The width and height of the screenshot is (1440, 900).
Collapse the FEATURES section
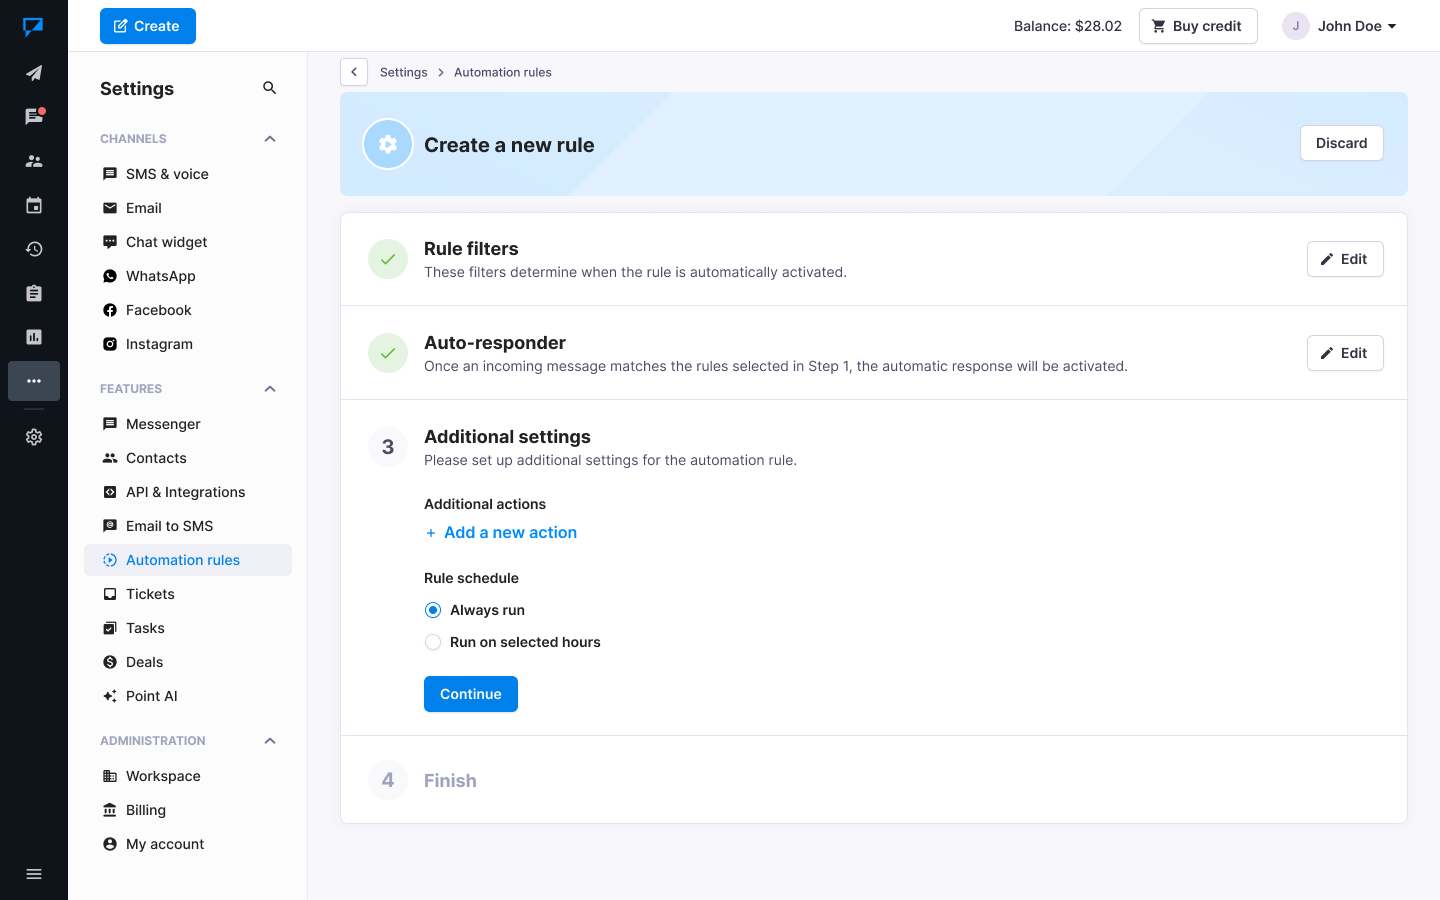(x=269, y=388)
